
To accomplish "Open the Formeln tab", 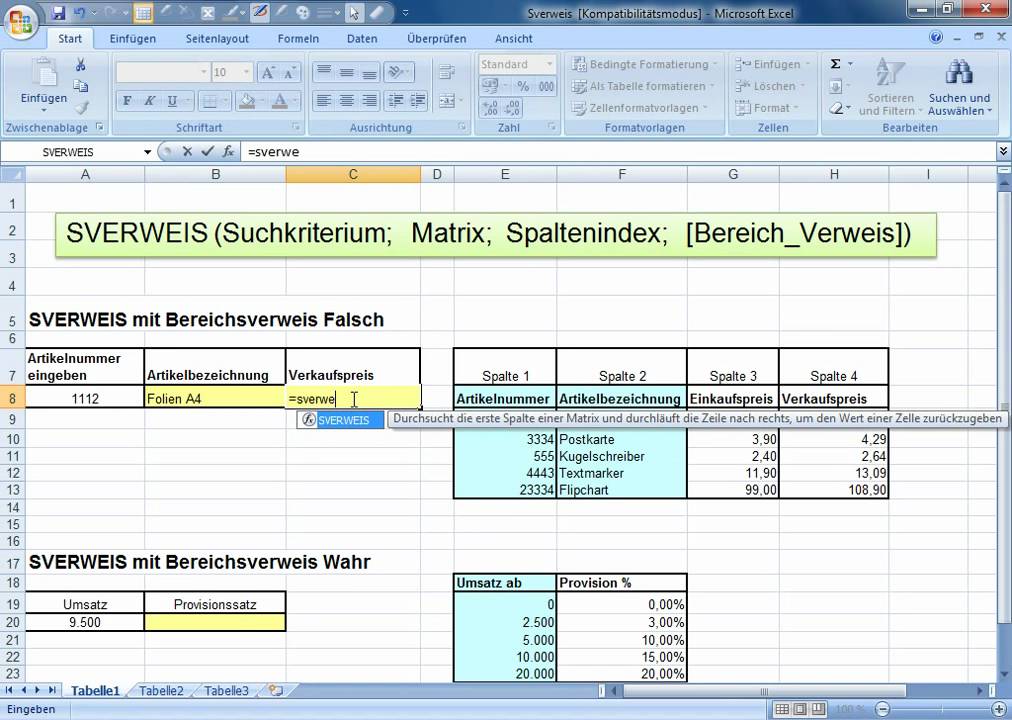I will [x=298, y=39].
